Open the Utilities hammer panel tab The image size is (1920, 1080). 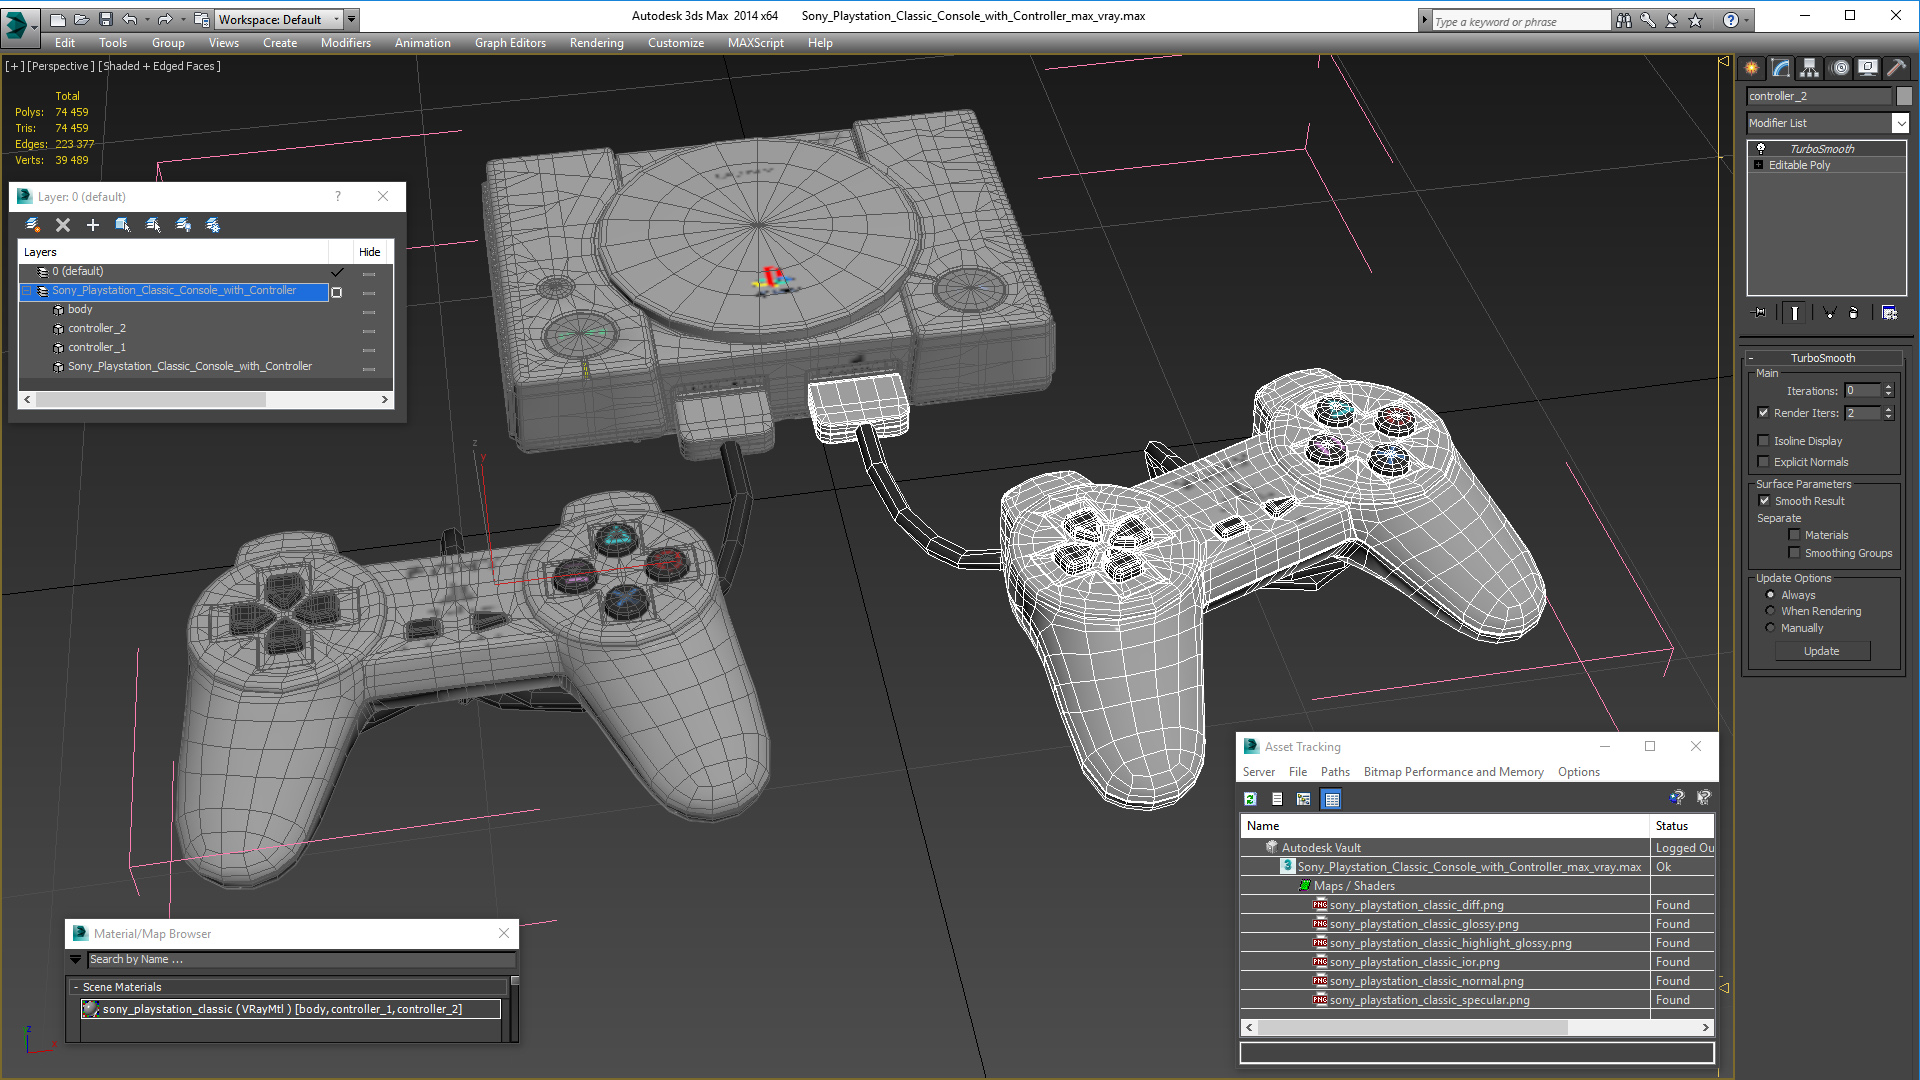[x=1897, y=68]
